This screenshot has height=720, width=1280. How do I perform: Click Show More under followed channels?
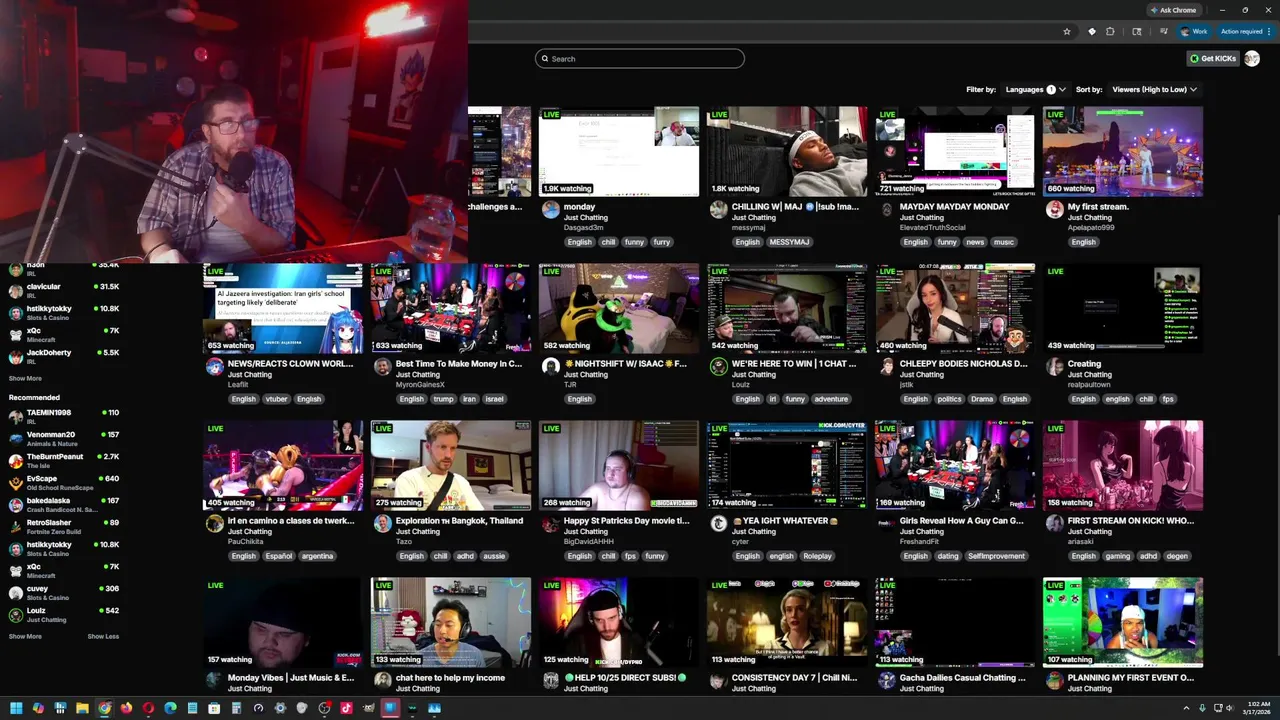pyautogui.click(x=25, y=378)
